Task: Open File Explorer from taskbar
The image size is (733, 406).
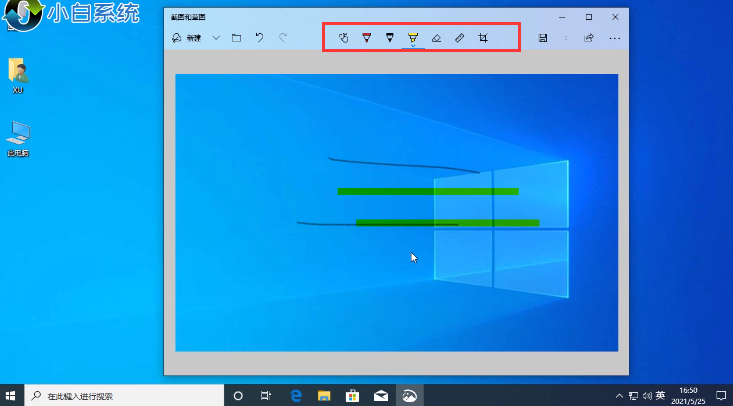Action: click(324, 396)
